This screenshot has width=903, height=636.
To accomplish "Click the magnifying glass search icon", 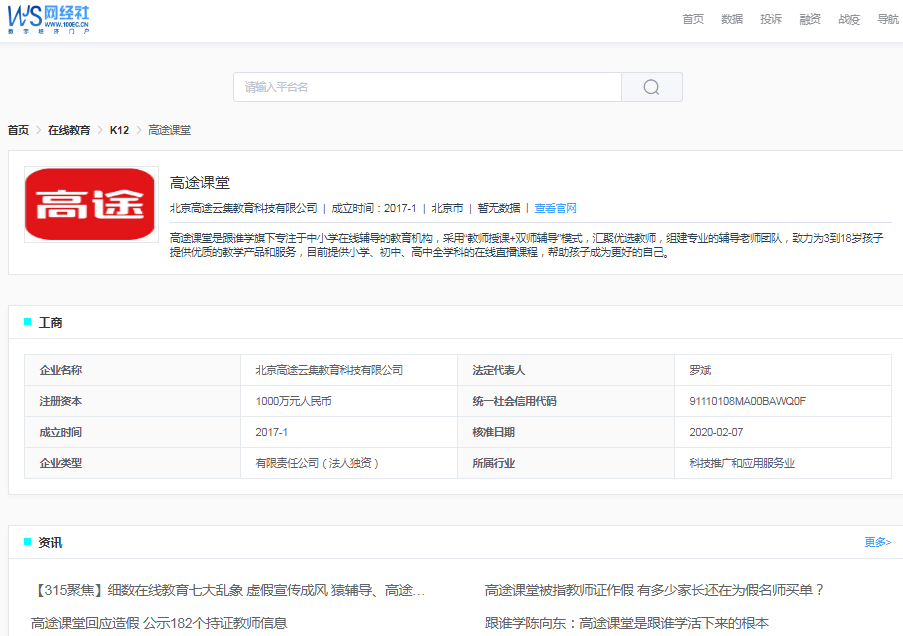I will point(651,87).
